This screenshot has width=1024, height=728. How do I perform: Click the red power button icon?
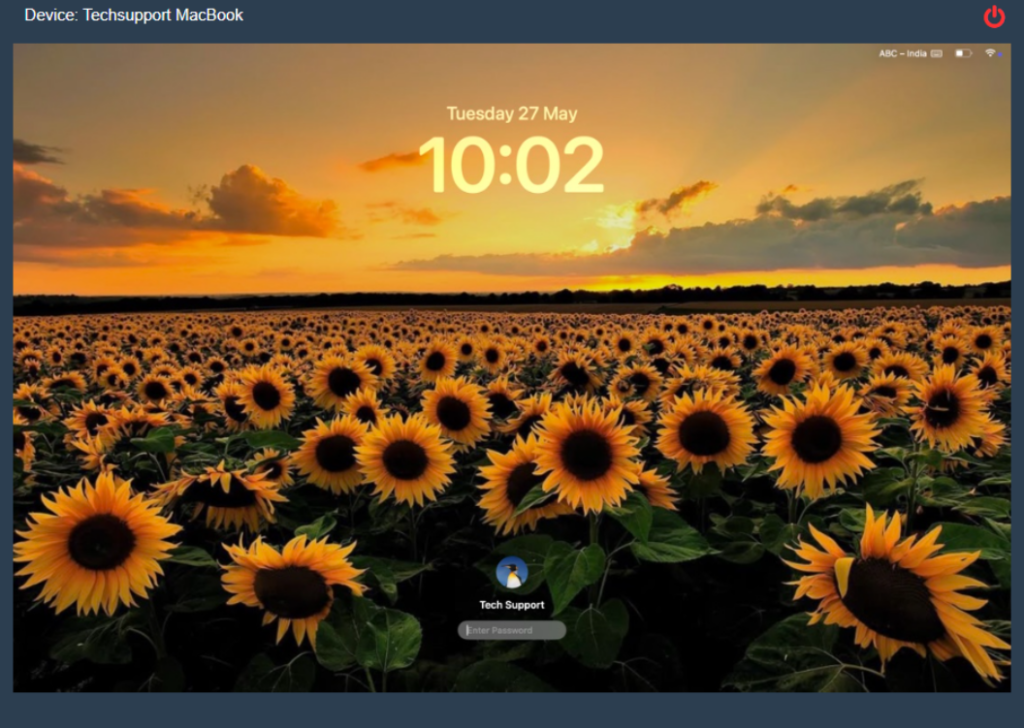pos(993,16)
